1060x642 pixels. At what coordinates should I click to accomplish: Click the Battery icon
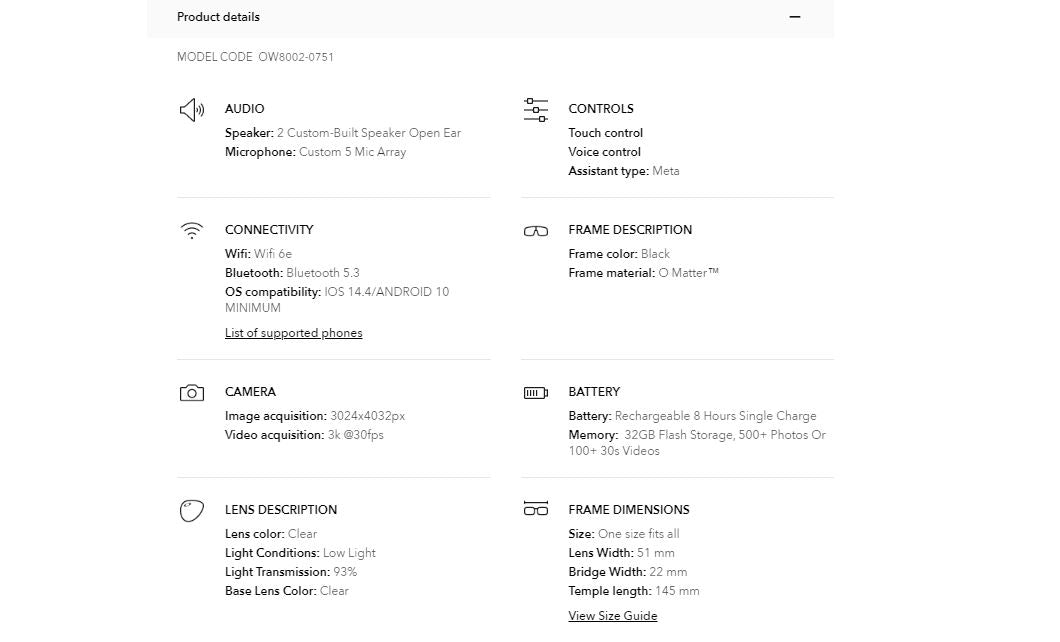[536, 393]
